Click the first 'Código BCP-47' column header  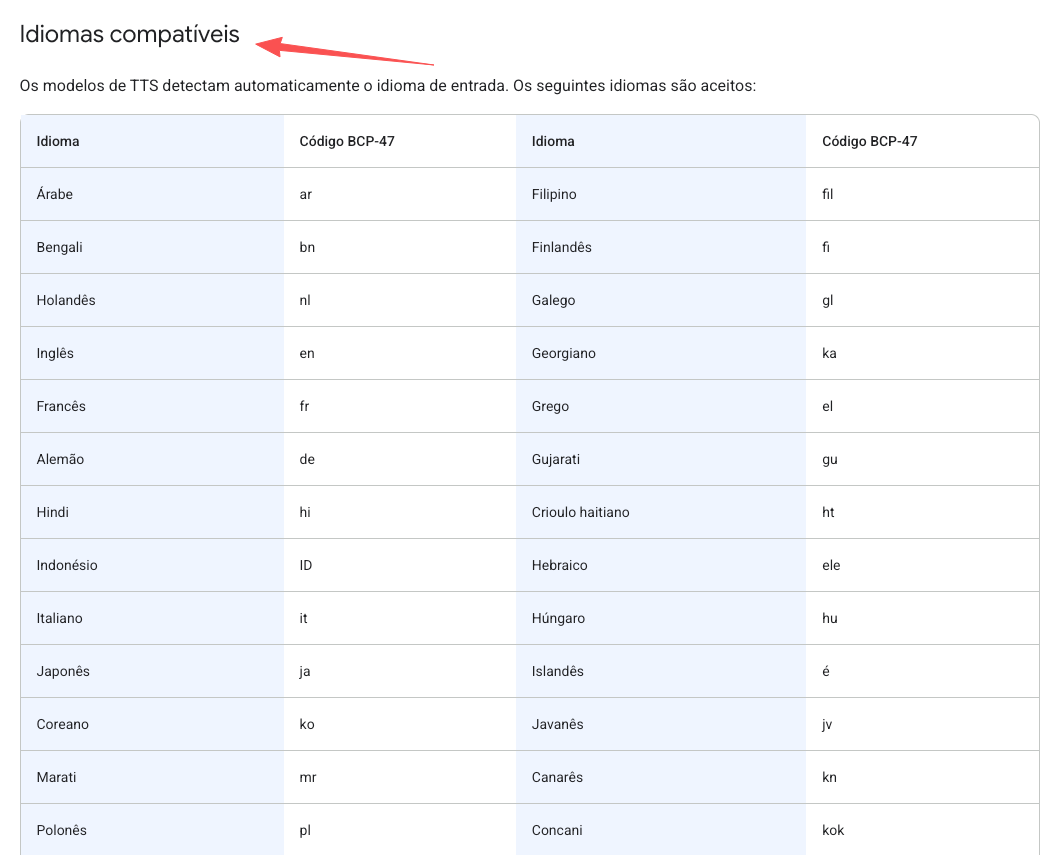coord(400,141)
